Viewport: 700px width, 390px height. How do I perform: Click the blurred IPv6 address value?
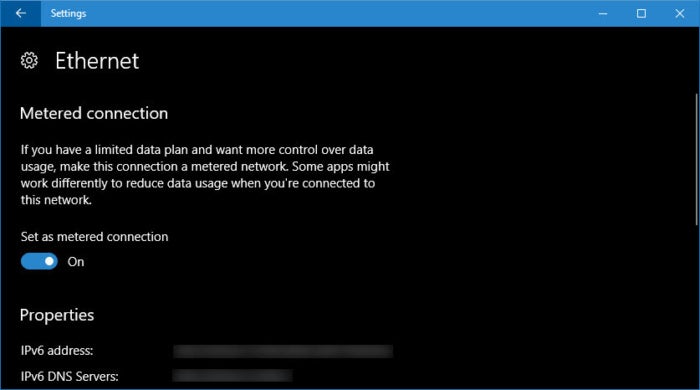tap(283, 351)
